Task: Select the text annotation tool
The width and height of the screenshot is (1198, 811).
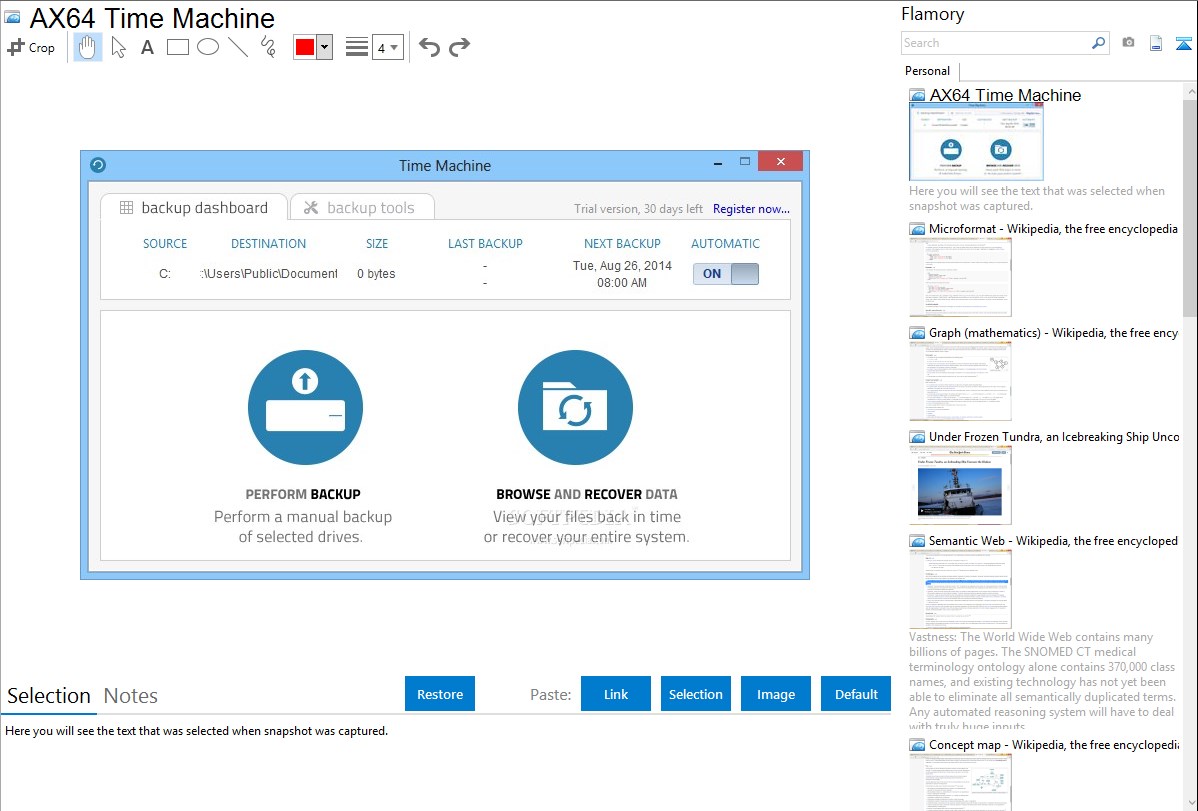Action: 147,47
